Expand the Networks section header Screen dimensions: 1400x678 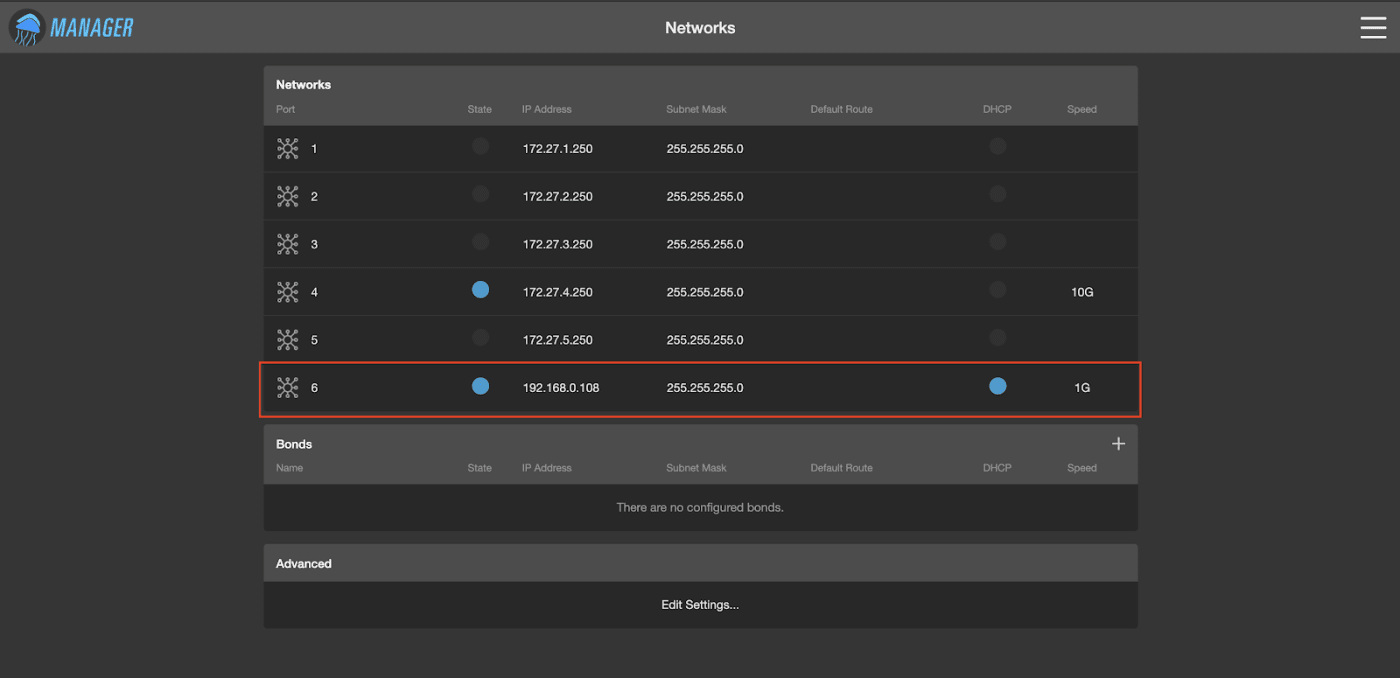click(303, 84)
